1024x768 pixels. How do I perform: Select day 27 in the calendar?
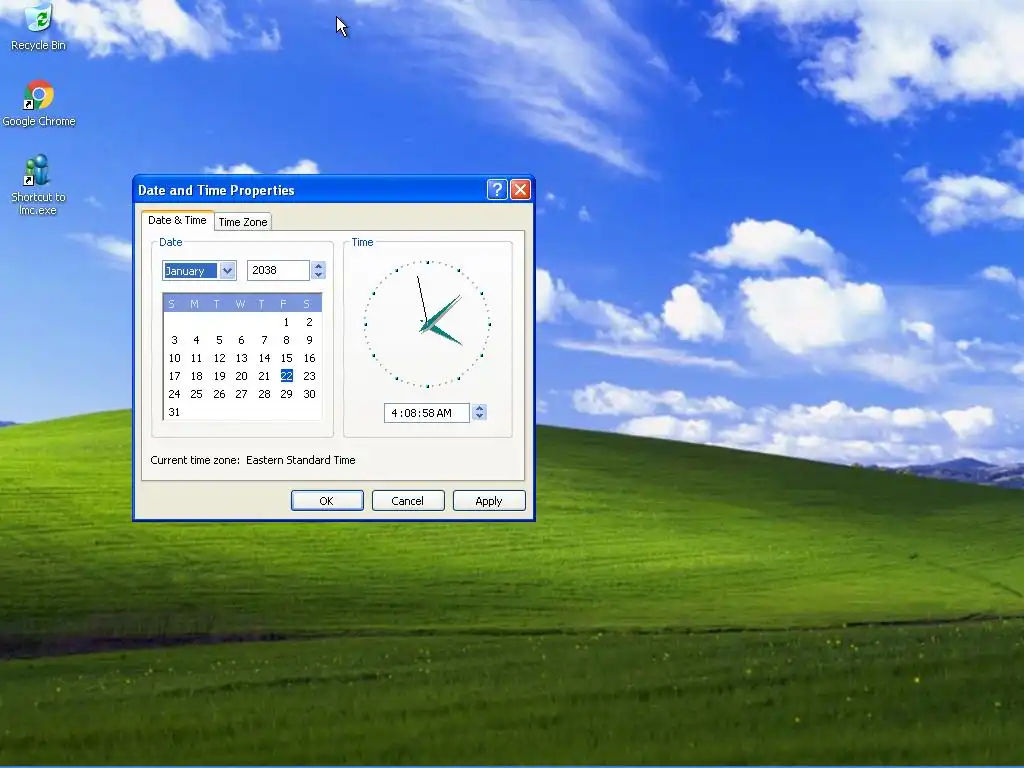tap(242, 394)
